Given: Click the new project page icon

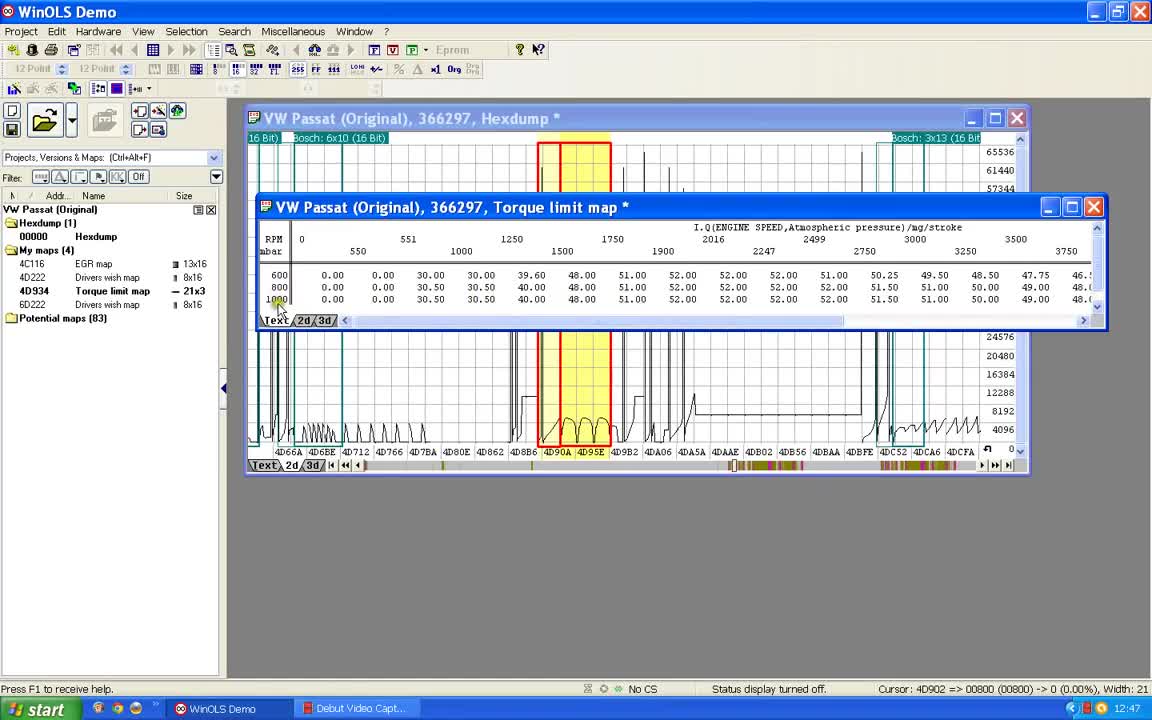Looking at the screenshot, I should pos(12,111).
